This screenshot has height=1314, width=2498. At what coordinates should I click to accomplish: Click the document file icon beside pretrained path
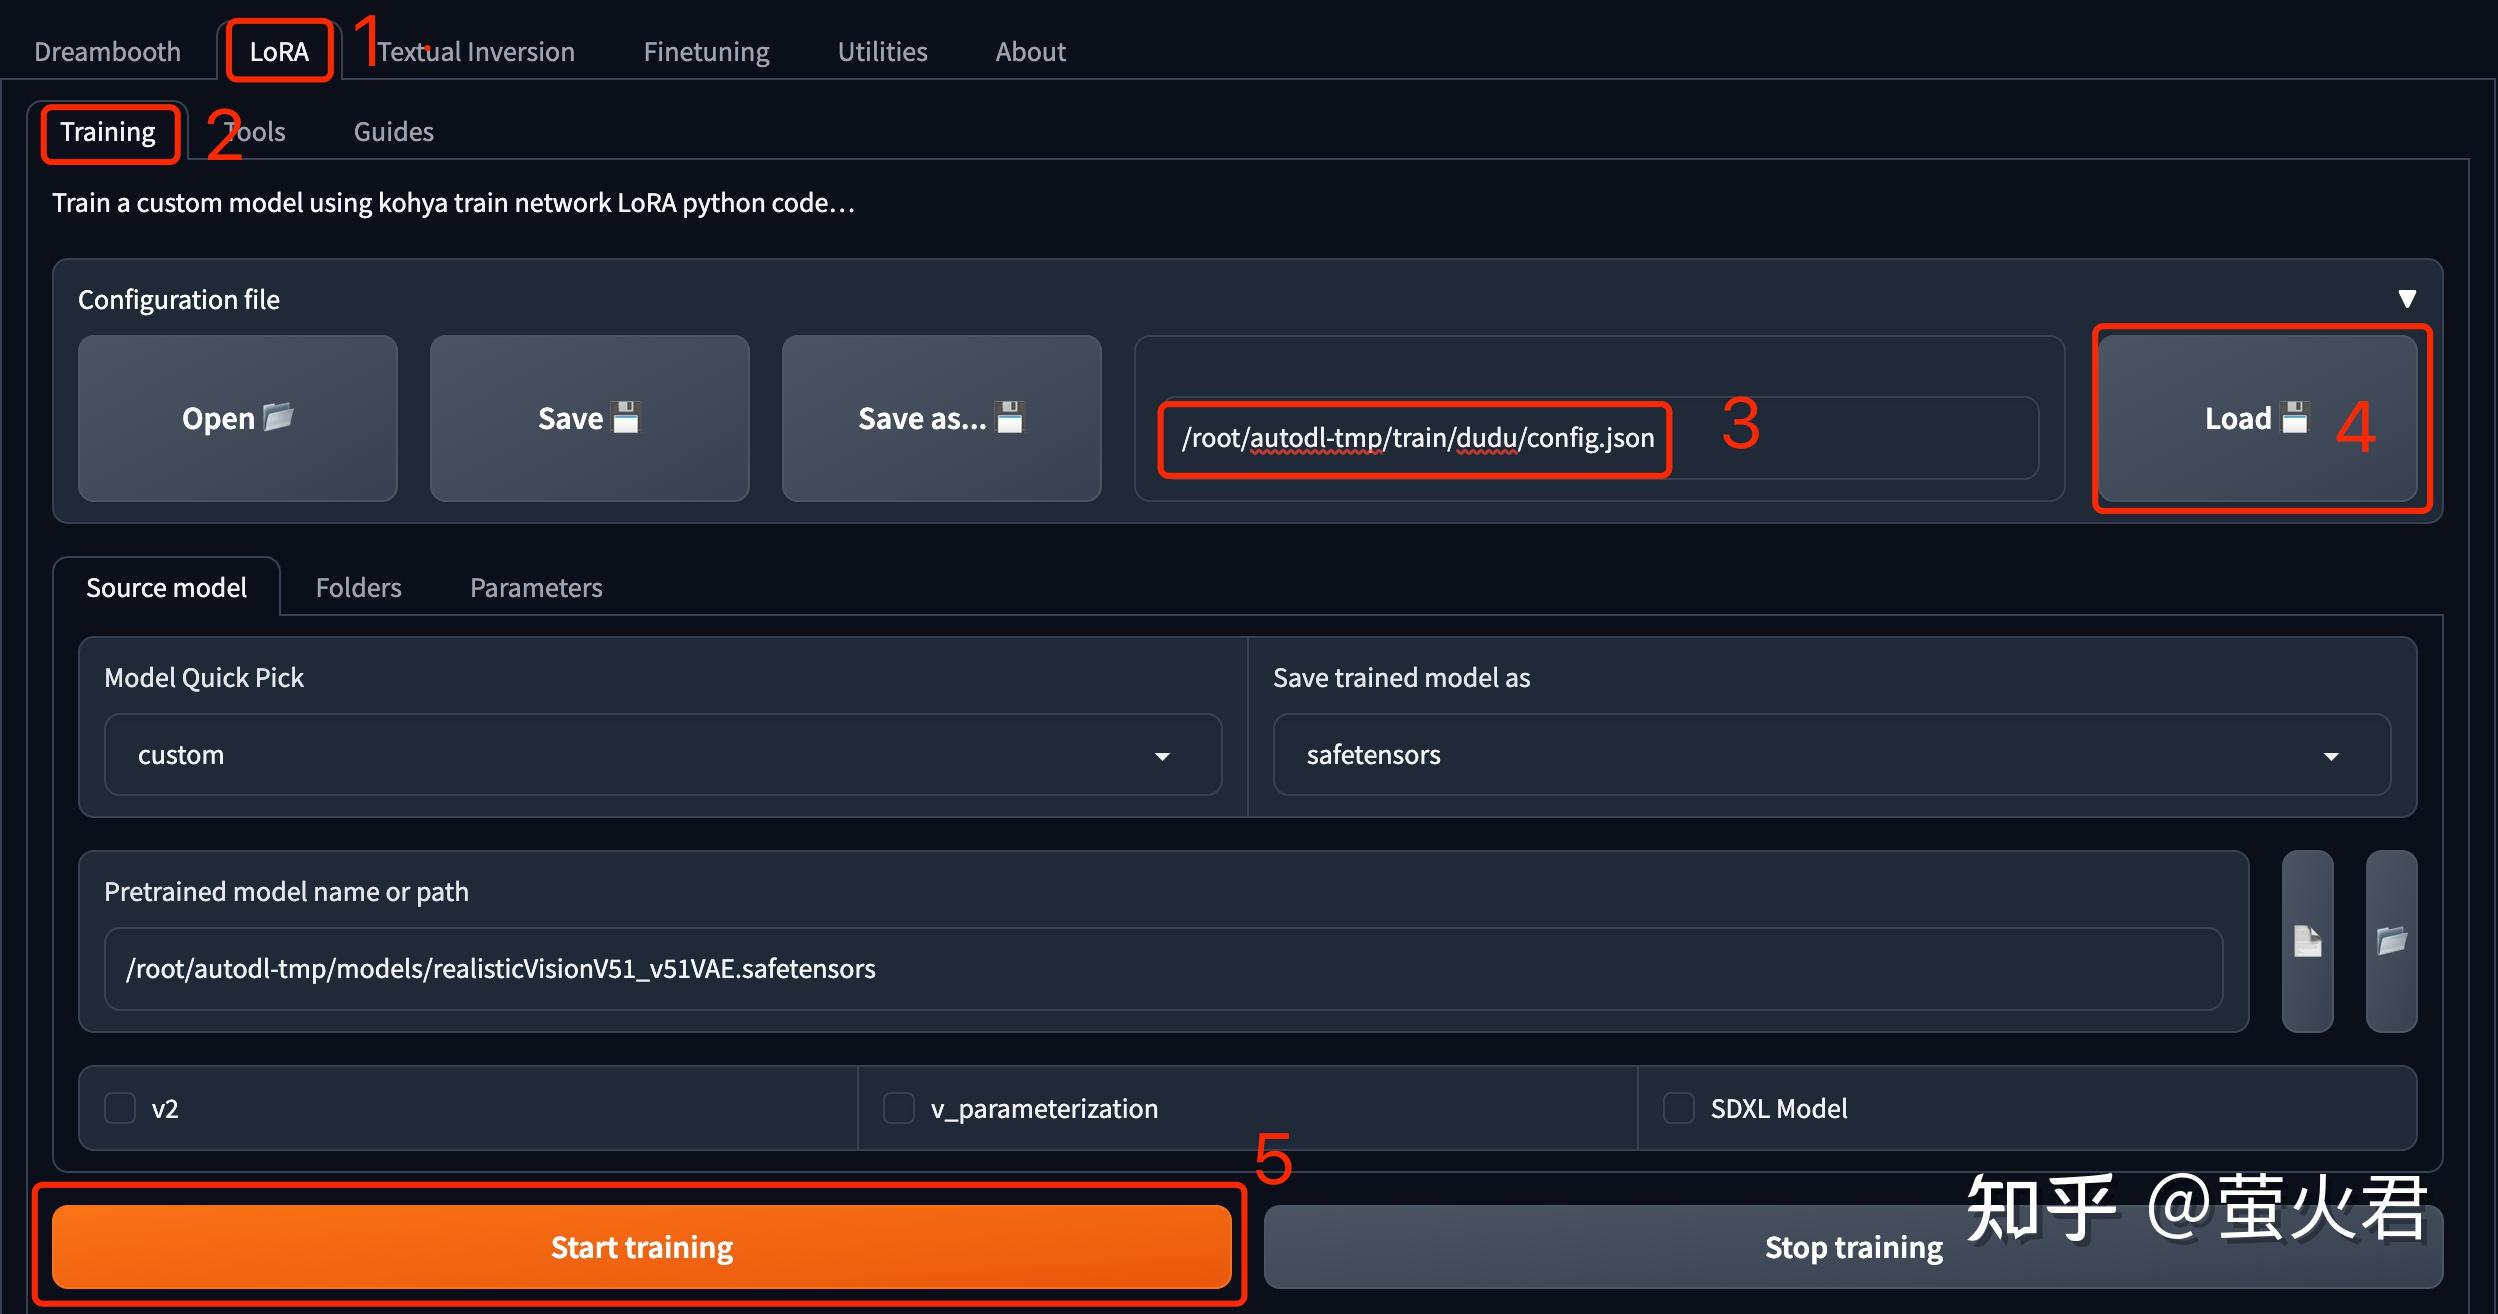click(x=2307, y=941)
